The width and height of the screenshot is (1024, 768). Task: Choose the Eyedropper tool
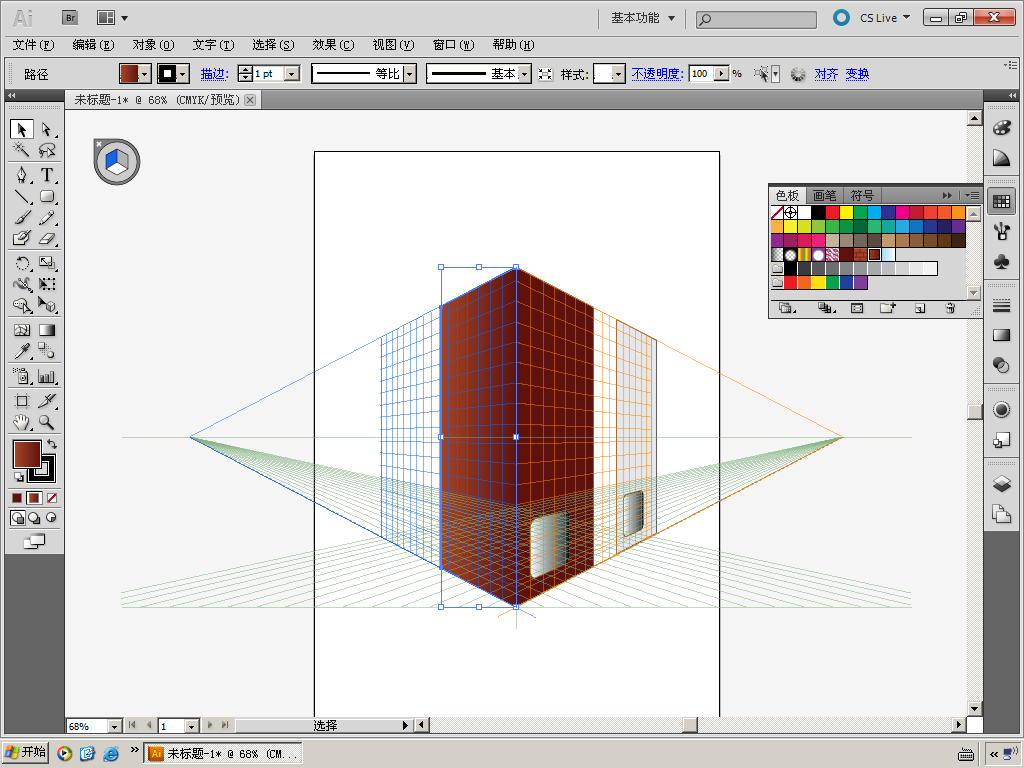21,351
